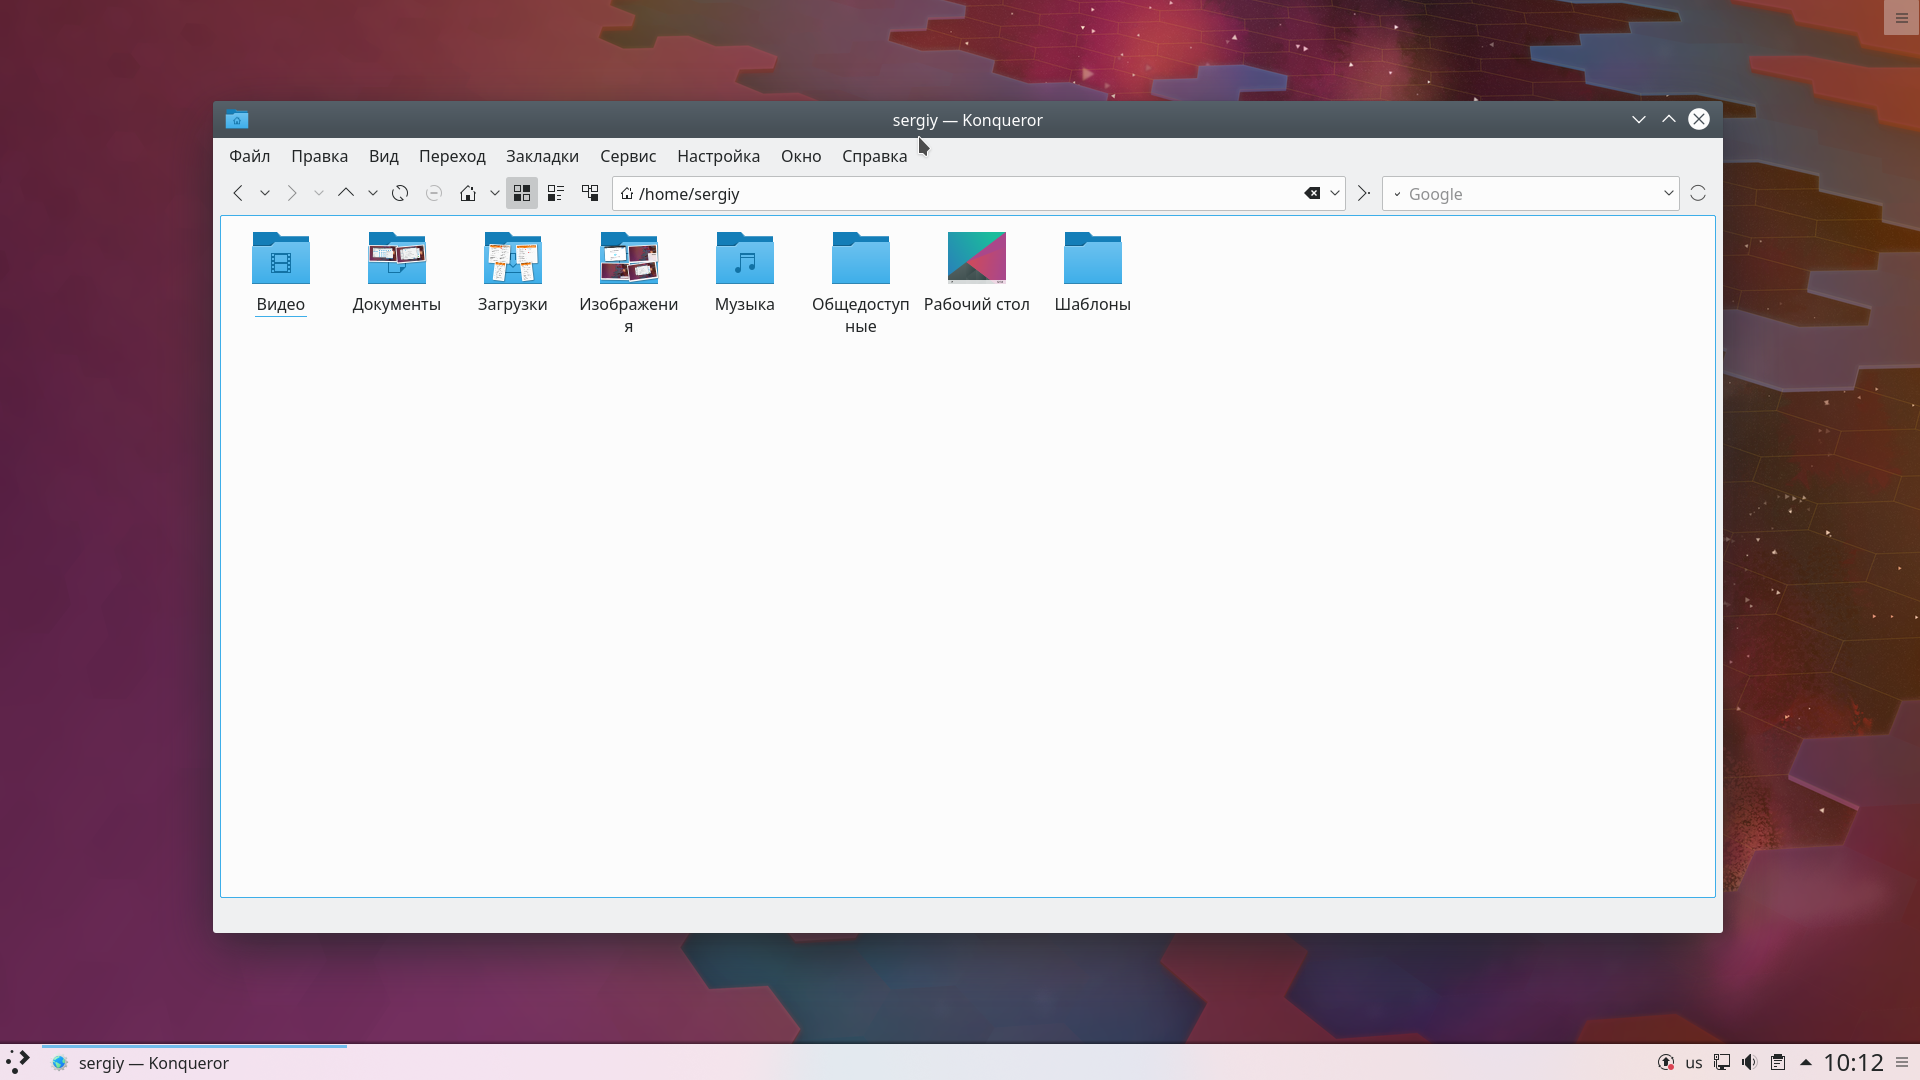Click into the Google search field

pyautogui.click(x=1530, y=194)
